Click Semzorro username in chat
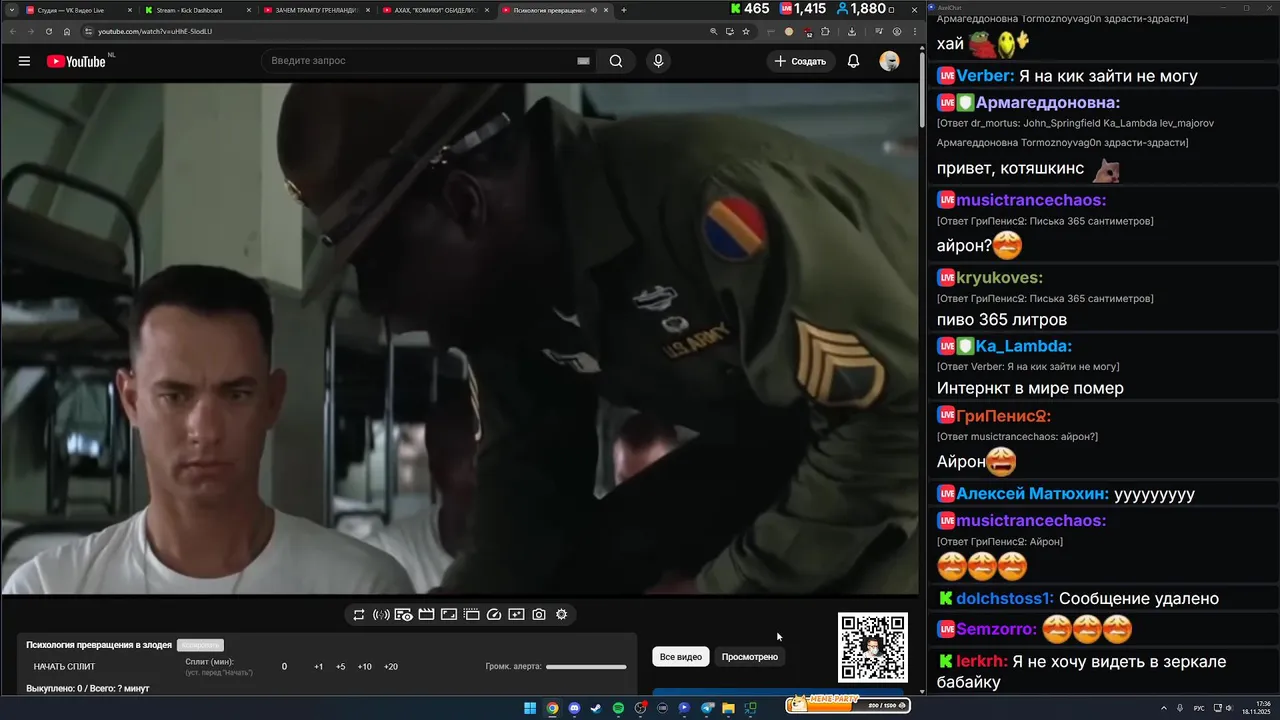 [996, 630]
